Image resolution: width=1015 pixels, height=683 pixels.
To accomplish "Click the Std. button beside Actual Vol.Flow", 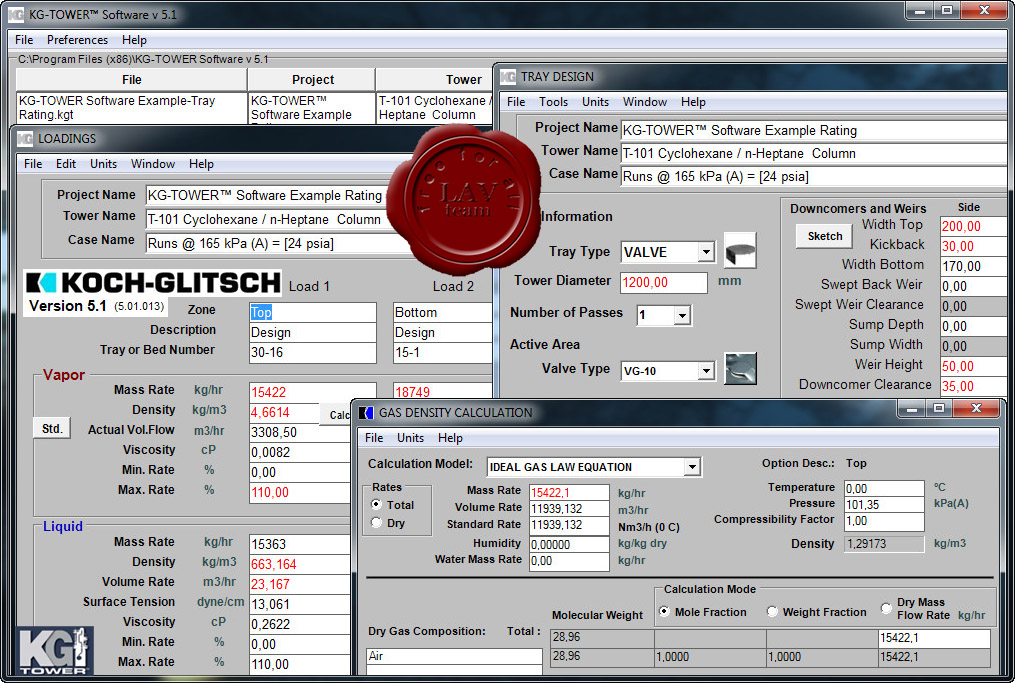I will click(52, 429).
